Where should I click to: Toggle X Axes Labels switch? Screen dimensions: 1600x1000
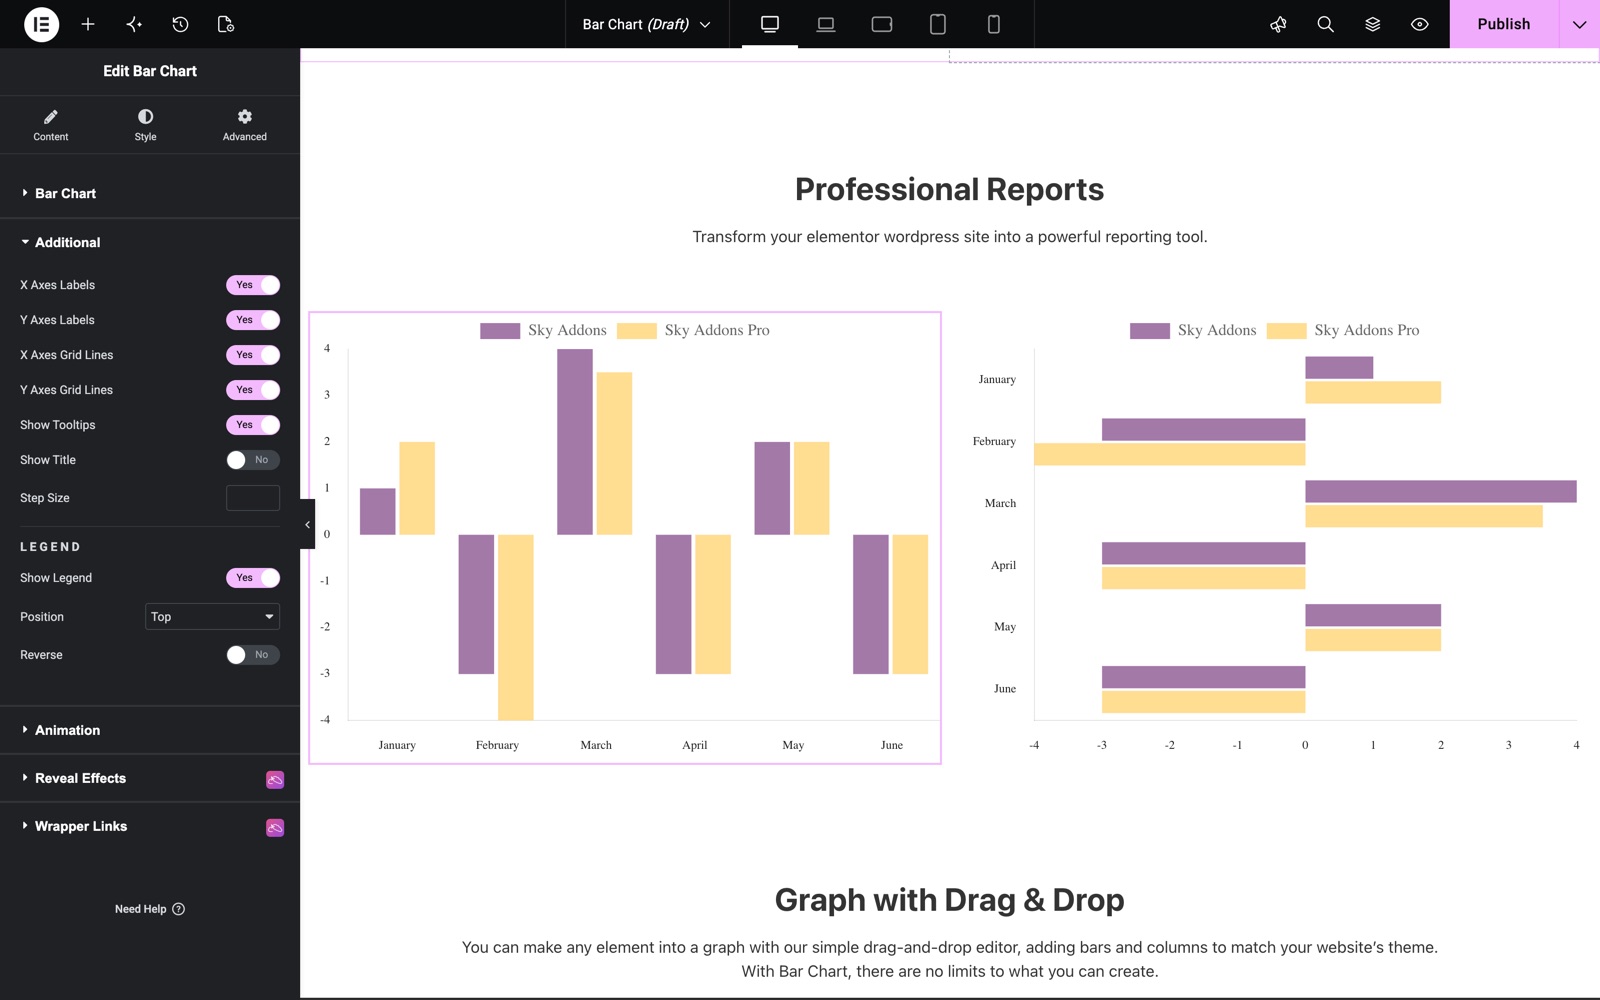pyautogui.click(x=253, y=285)
